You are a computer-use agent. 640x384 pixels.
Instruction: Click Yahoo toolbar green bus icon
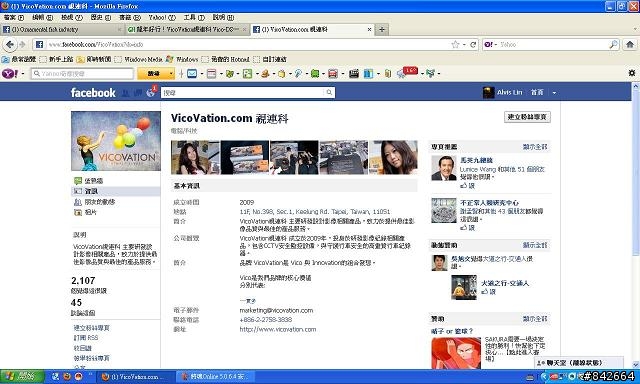[315, 73]
